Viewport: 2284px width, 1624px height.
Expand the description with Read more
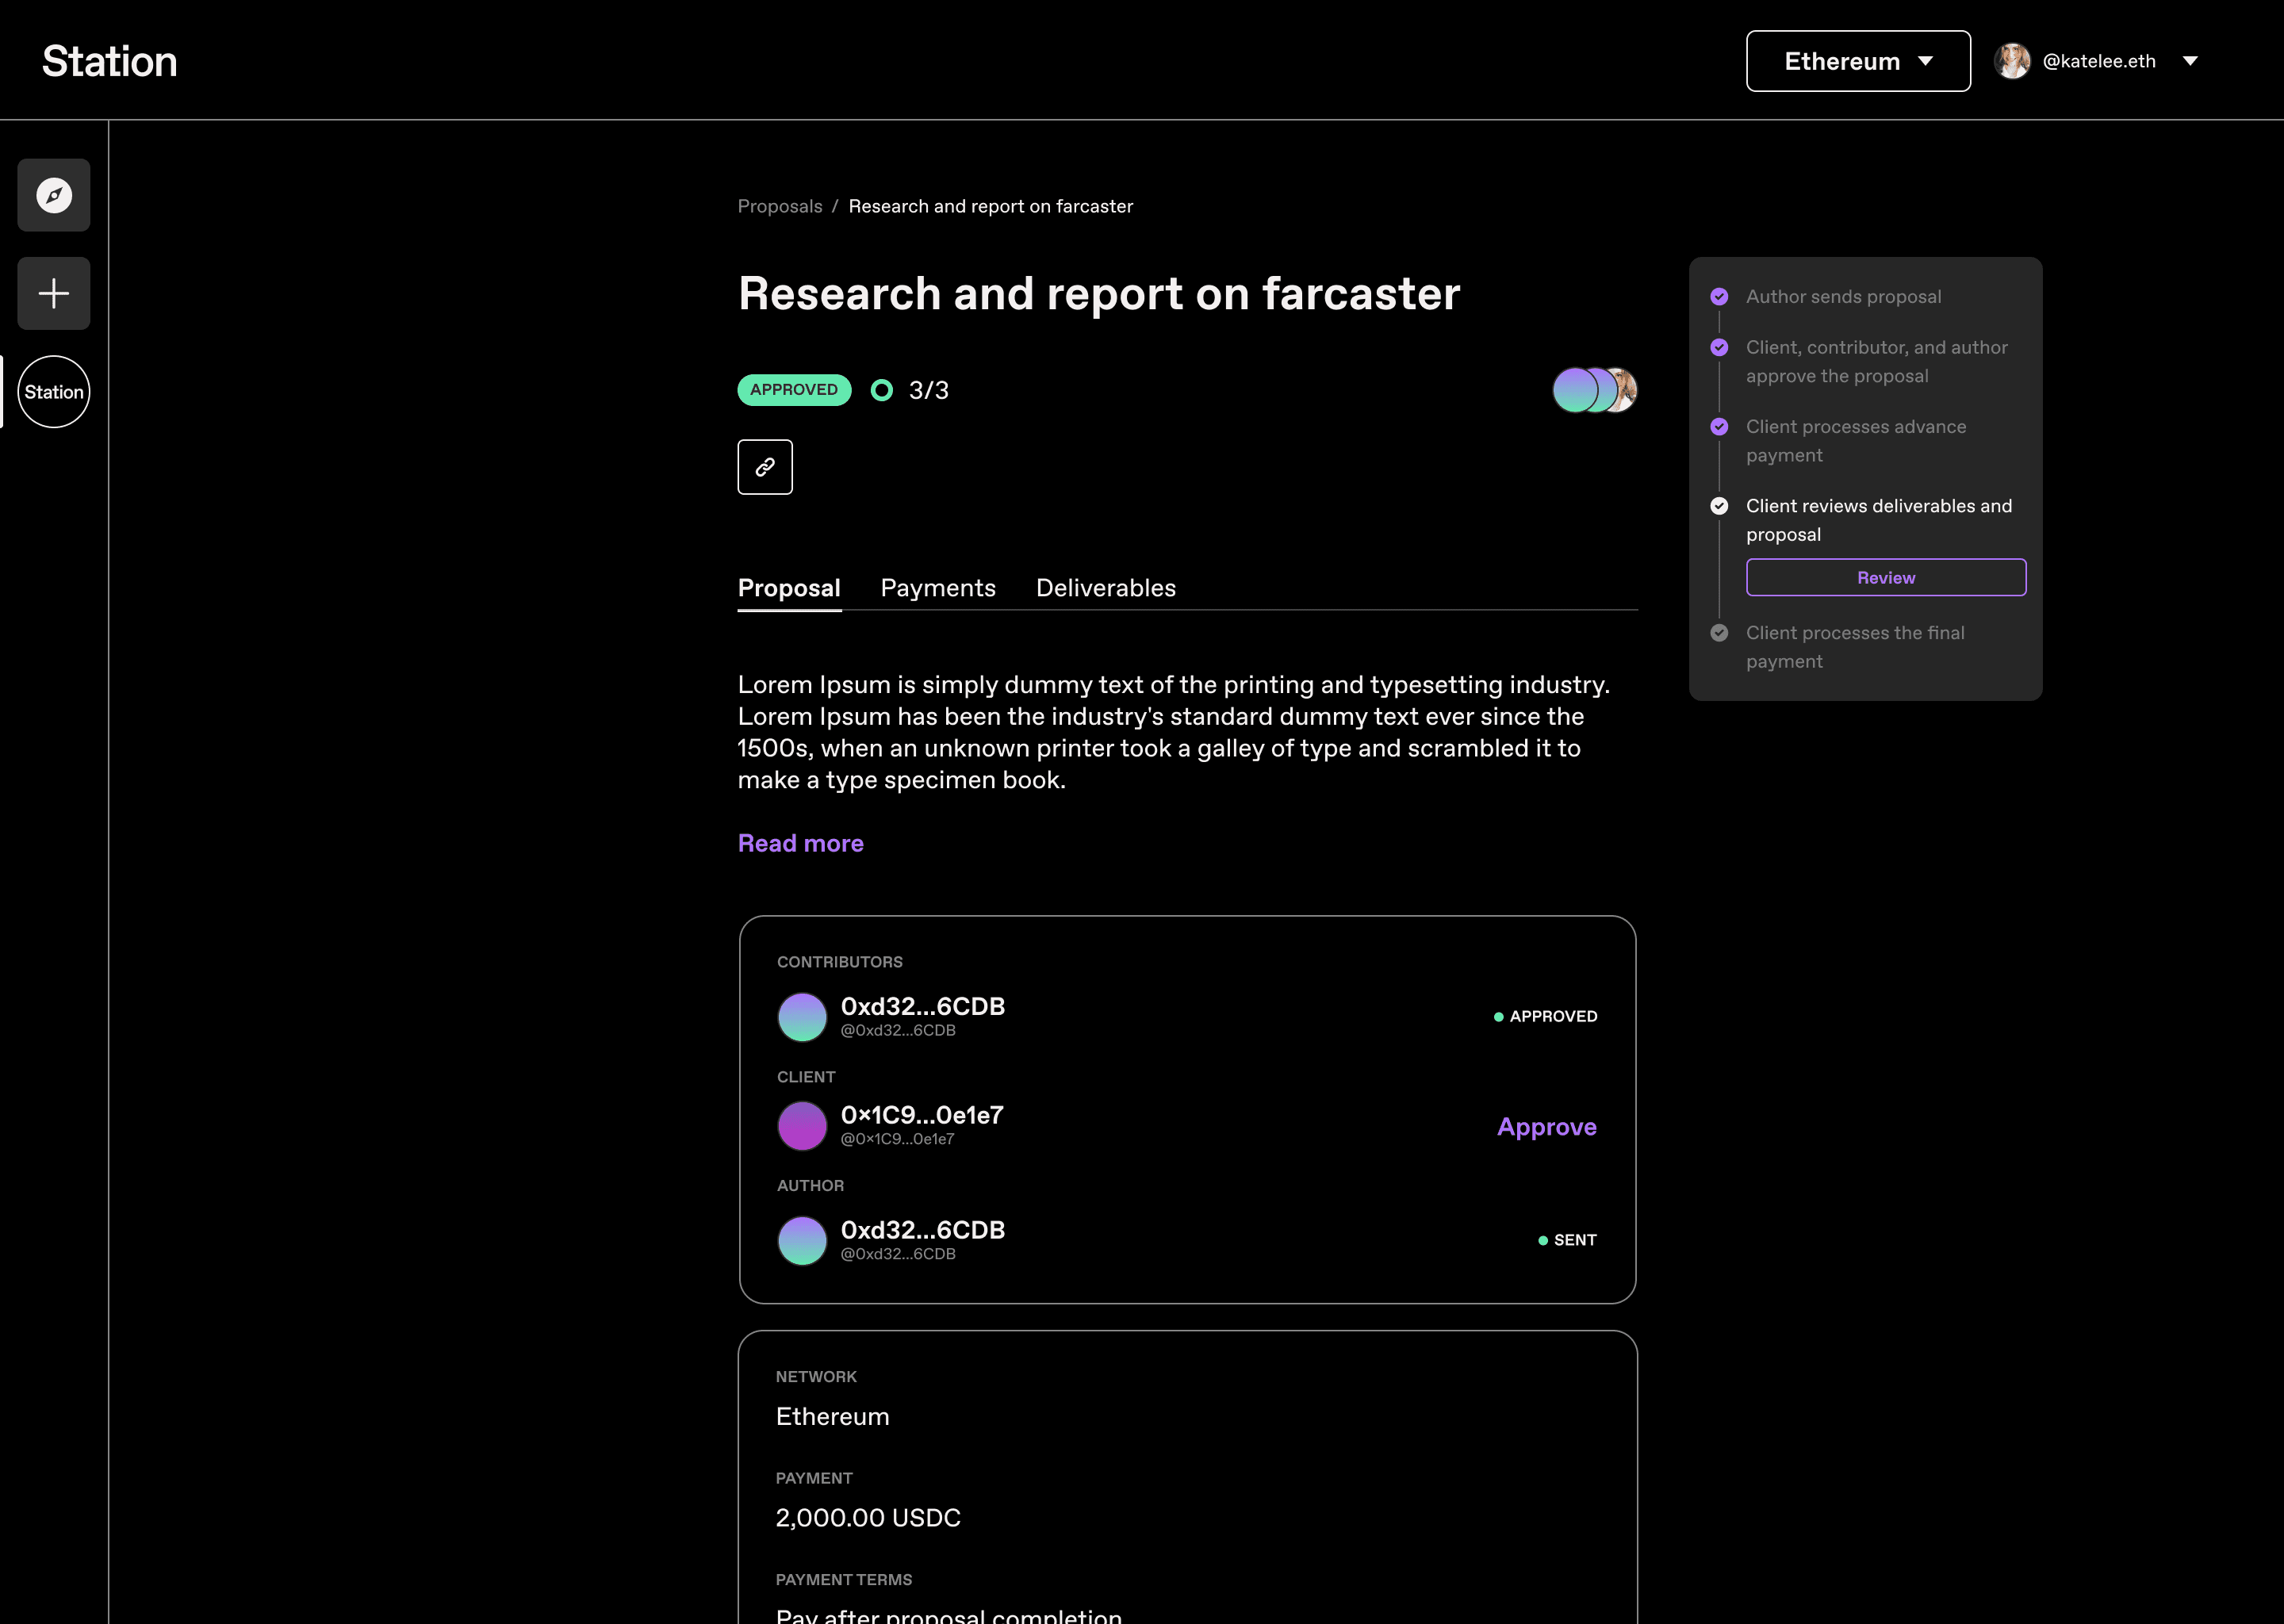click(x=800, y=843)
